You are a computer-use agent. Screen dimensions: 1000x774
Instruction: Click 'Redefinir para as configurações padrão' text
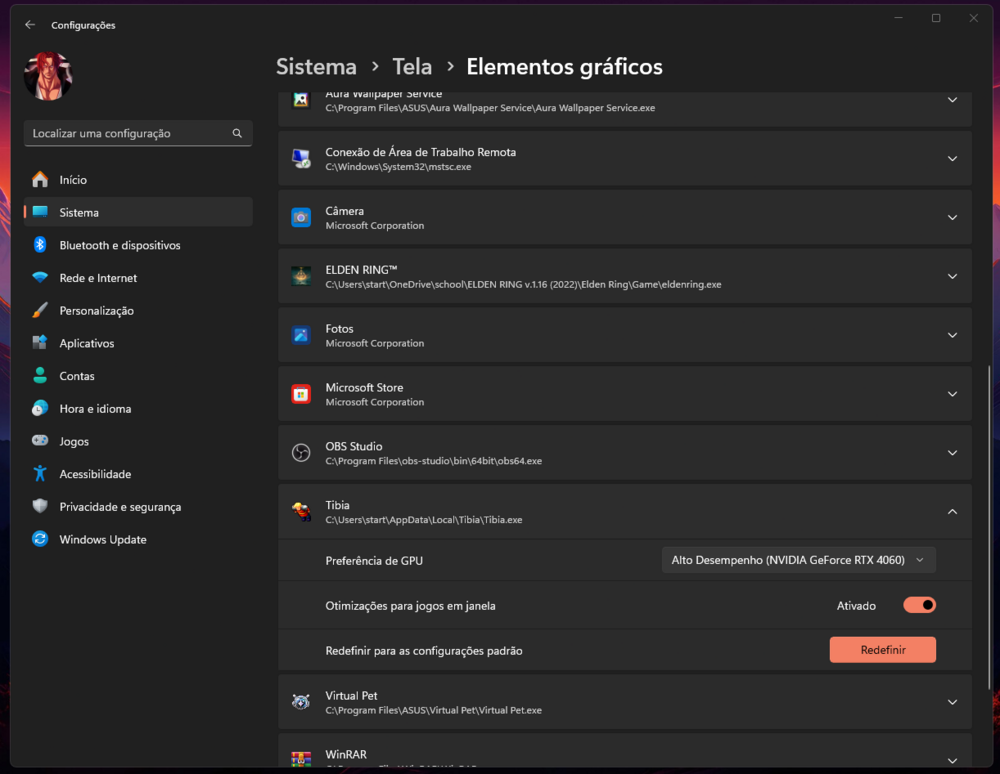[423, 651]
